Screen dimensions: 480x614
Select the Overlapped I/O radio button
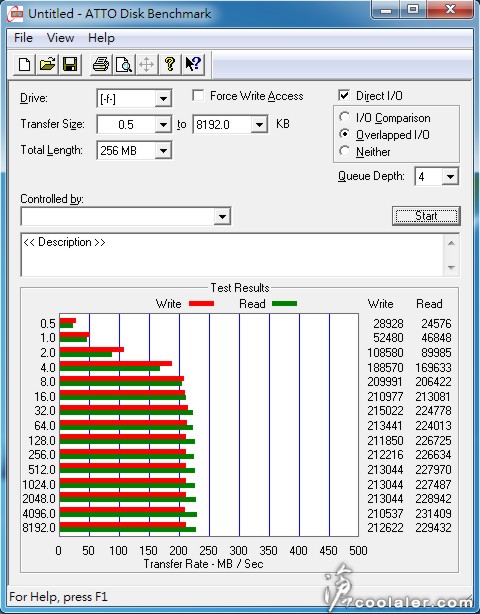tap(345, 134)
